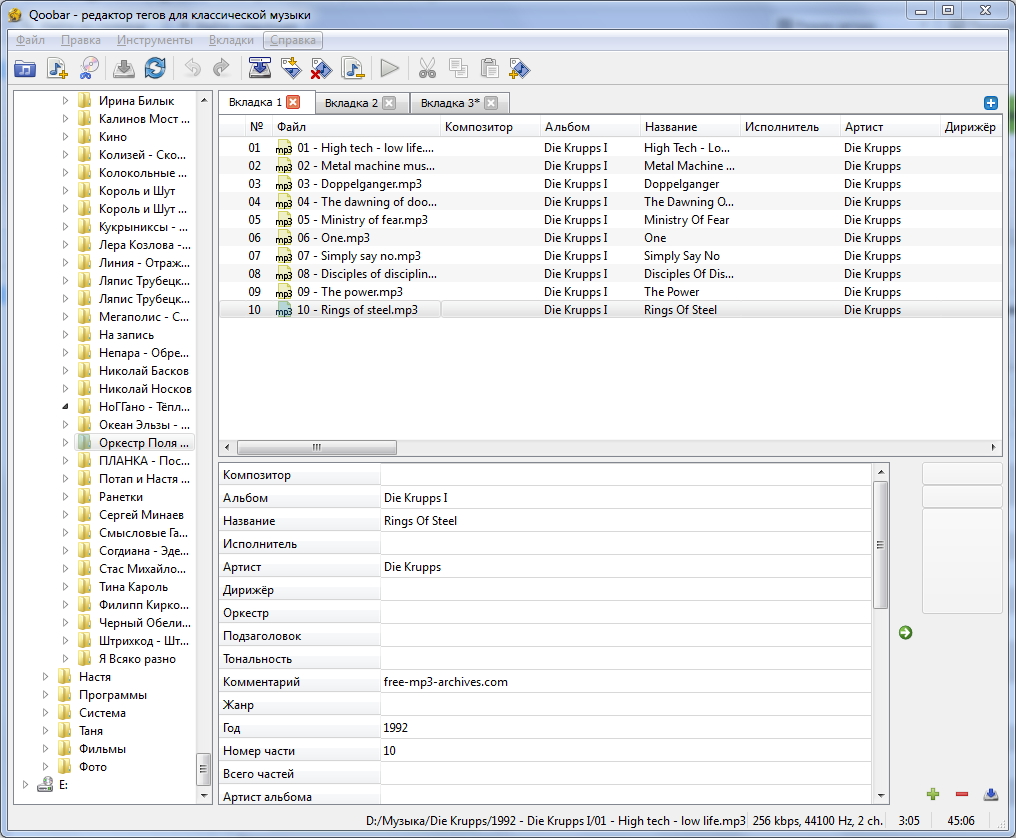Open the Инструменты menu
Image resolution: width=1016 pixels, height=838 pixels.
point(155,40)
